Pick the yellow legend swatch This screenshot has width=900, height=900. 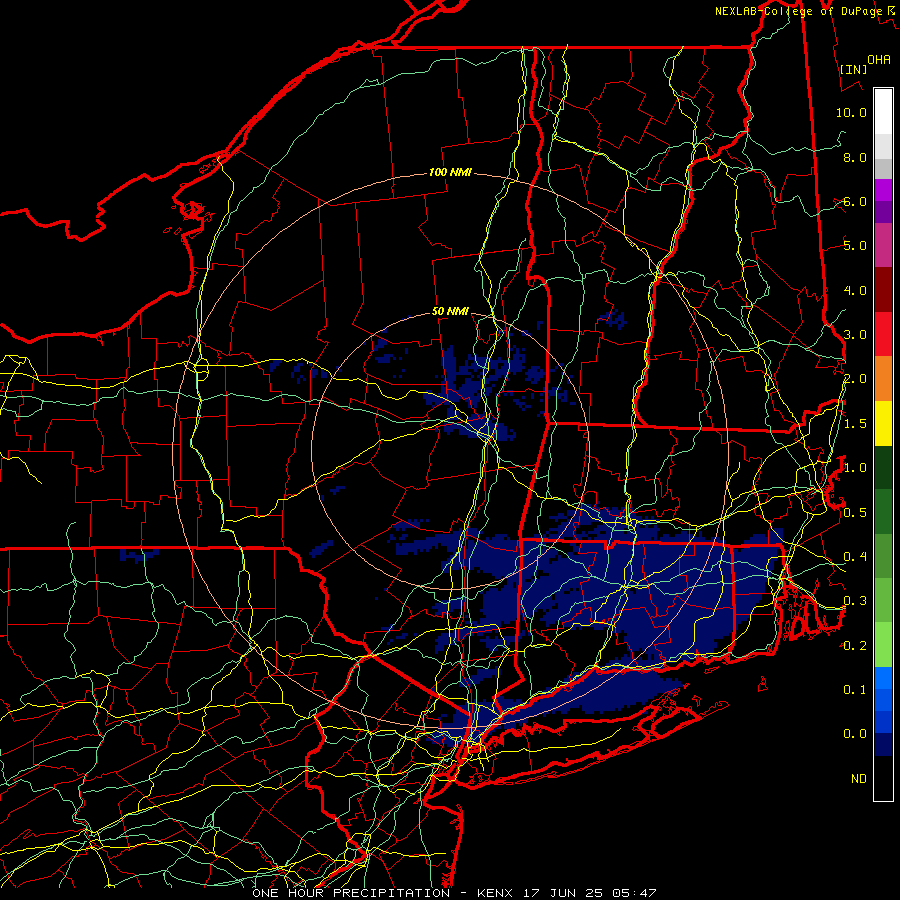click(x=883, y=423)
